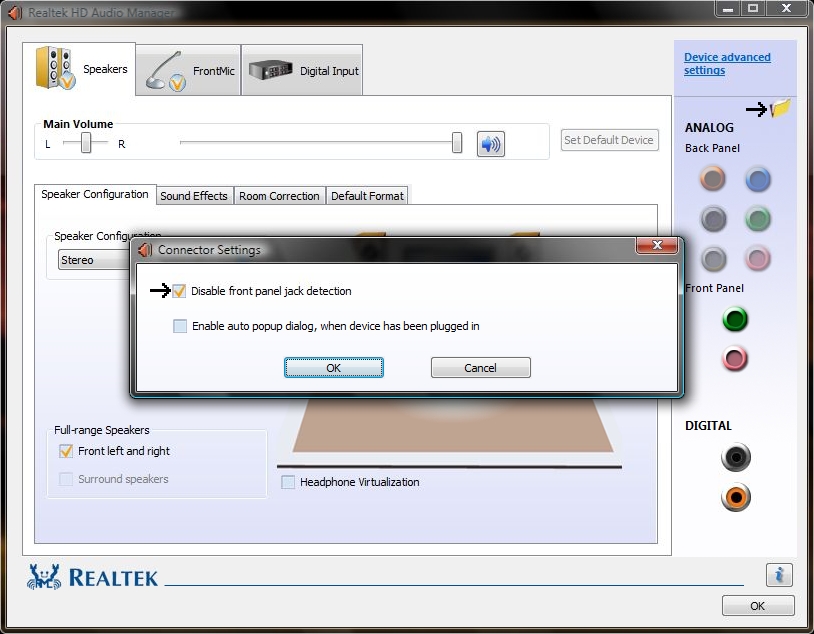Screen dimensions: 814x634
Task: Select the black DIGITAL jack
Action: point(736,457)
